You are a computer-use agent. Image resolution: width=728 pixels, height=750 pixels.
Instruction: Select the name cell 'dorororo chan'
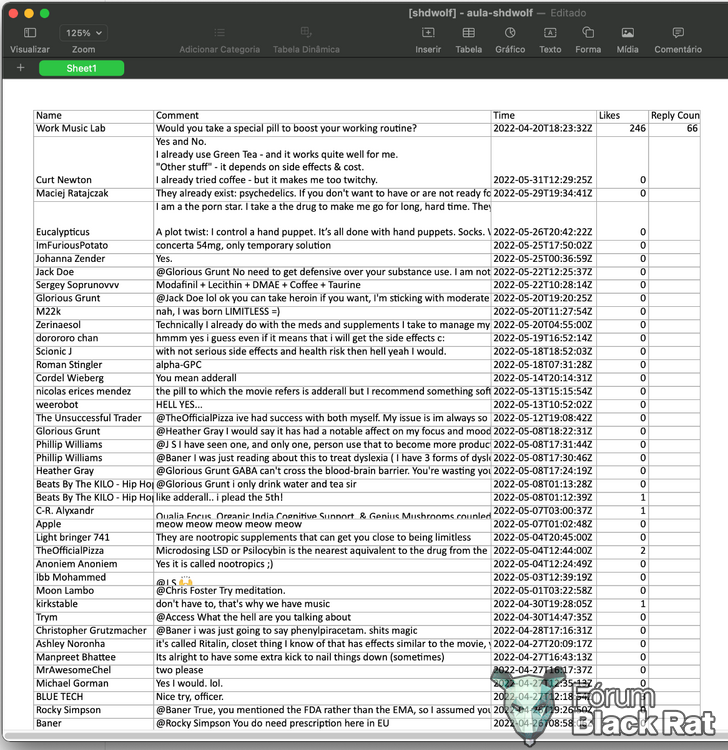click(93, 339)
